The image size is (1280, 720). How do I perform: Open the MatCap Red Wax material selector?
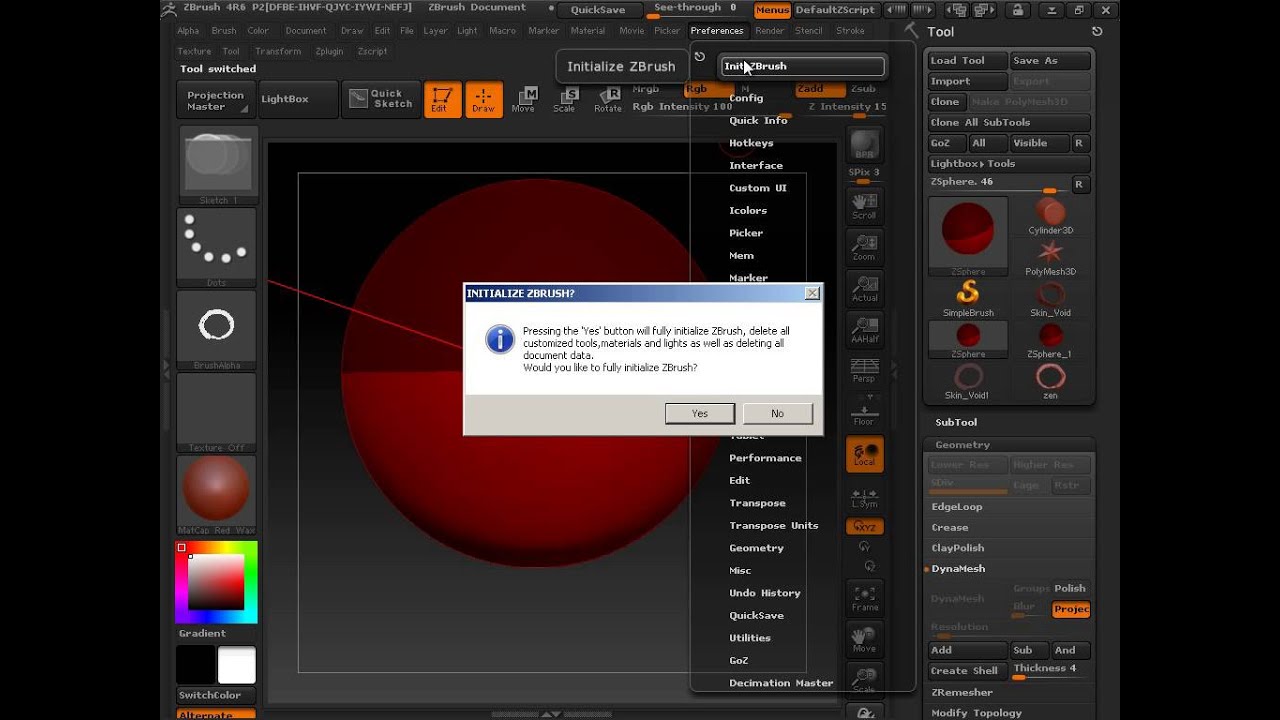(x=217, y=495)
